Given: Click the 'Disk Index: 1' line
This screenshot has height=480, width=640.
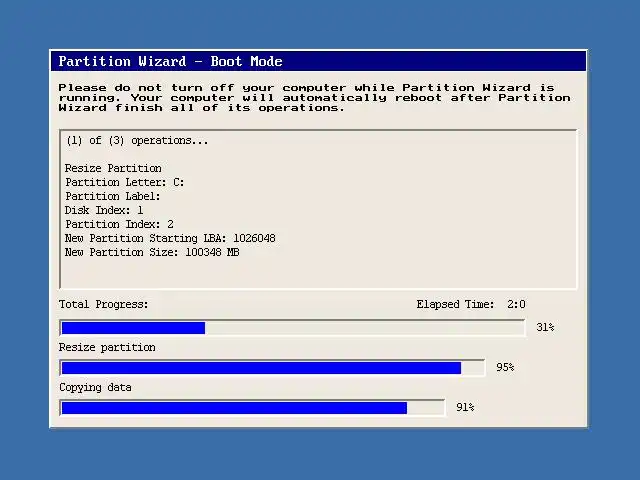Looking at the screenshot, I should [104, 210].
